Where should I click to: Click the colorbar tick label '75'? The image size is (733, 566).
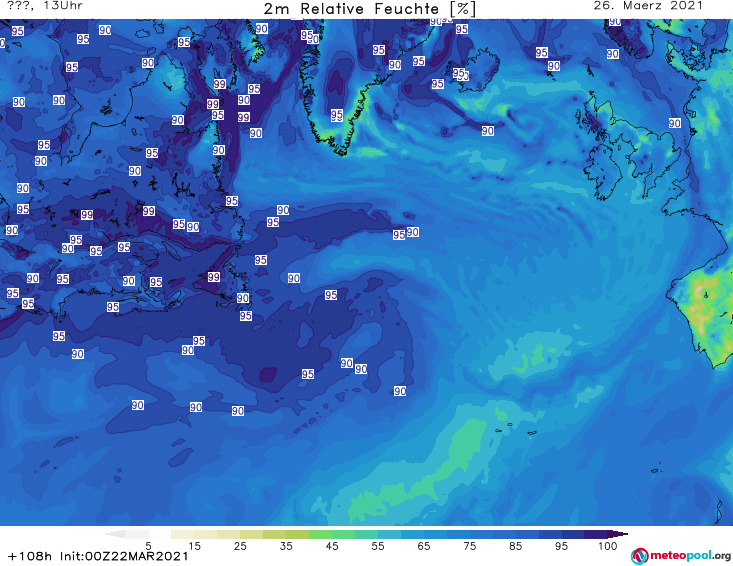[x=469, y=545]
